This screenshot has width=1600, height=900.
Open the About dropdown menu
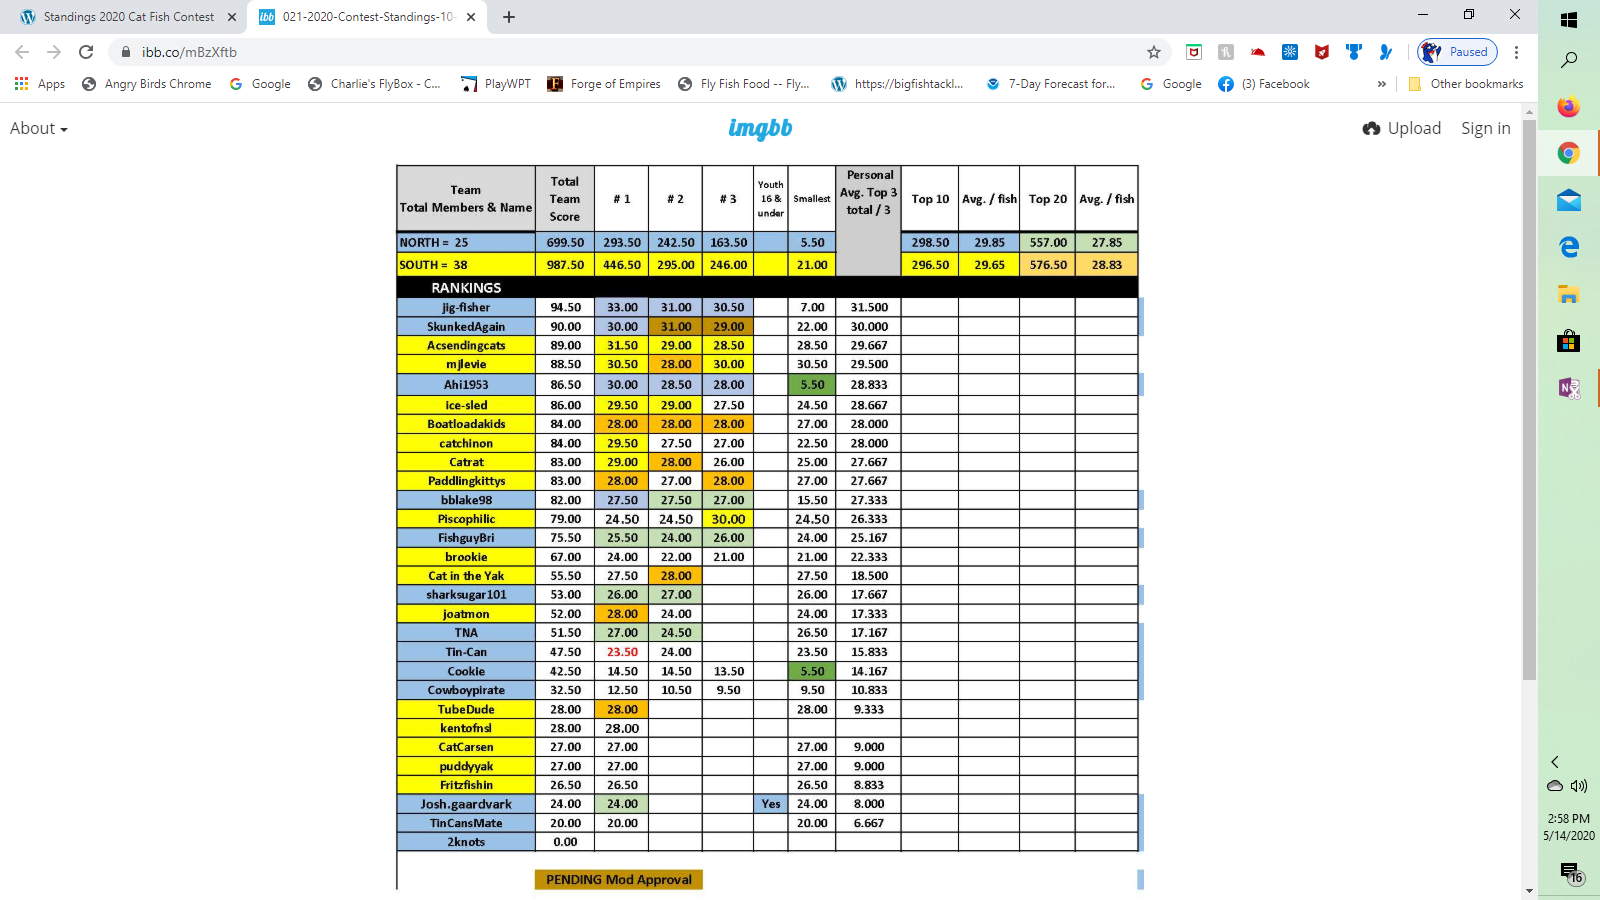(x=39, y=128)
